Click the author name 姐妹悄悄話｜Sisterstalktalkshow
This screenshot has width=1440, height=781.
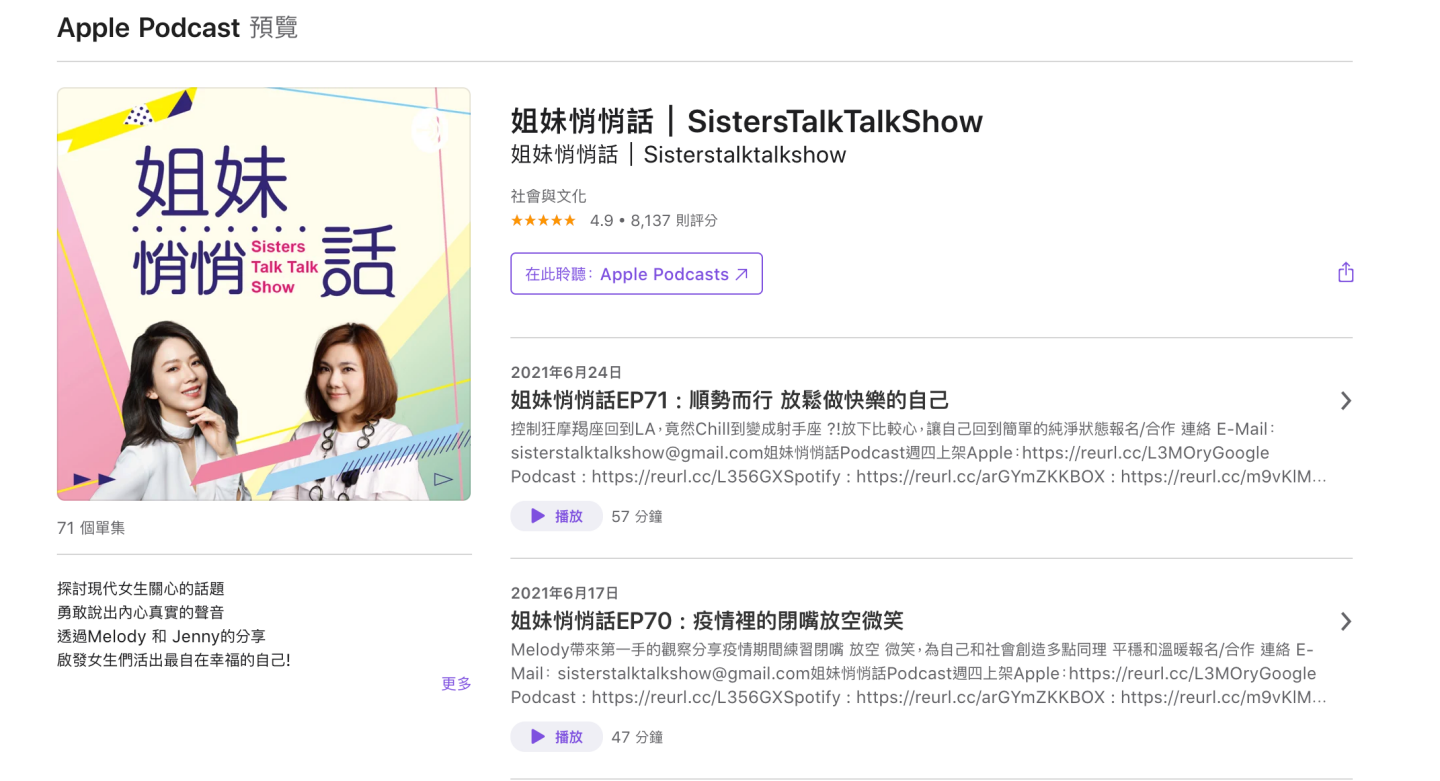click(679, 155)
